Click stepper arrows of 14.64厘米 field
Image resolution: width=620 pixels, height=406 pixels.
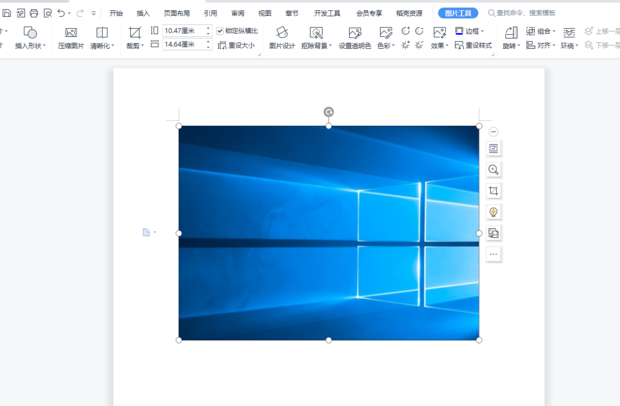tap(208, 44)
